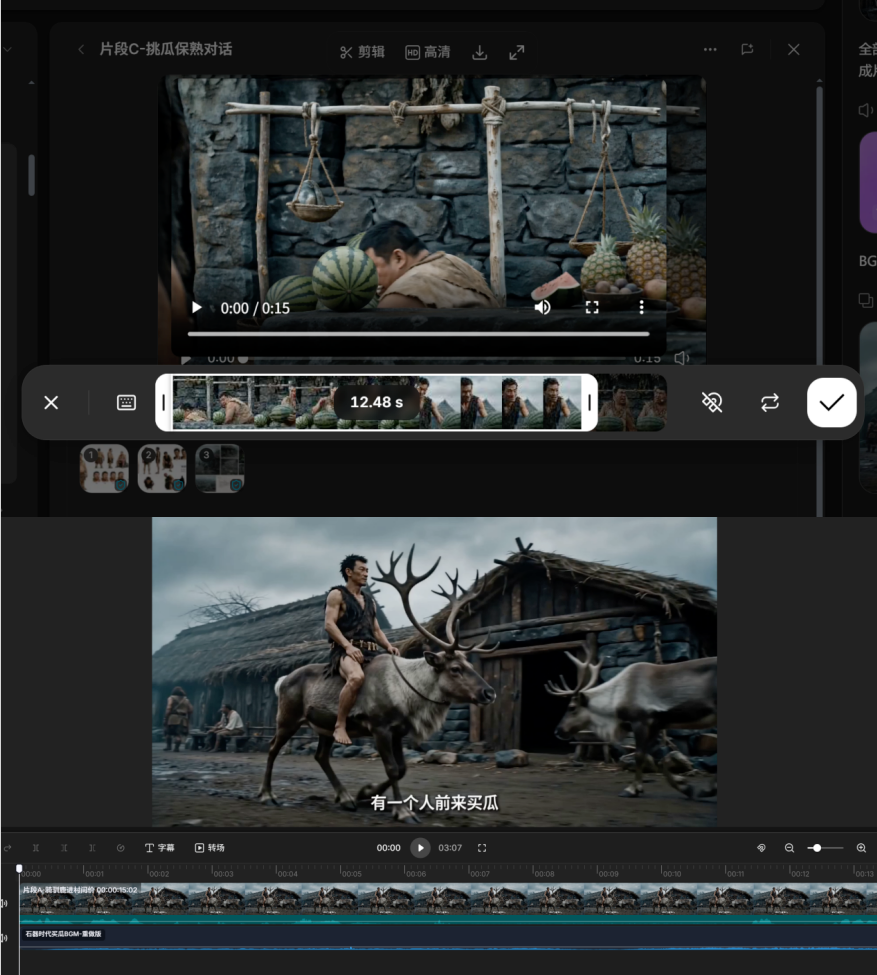877x975 pixels.
Task: Mute the watermelon video with the speaker icon
Action: 542,307
